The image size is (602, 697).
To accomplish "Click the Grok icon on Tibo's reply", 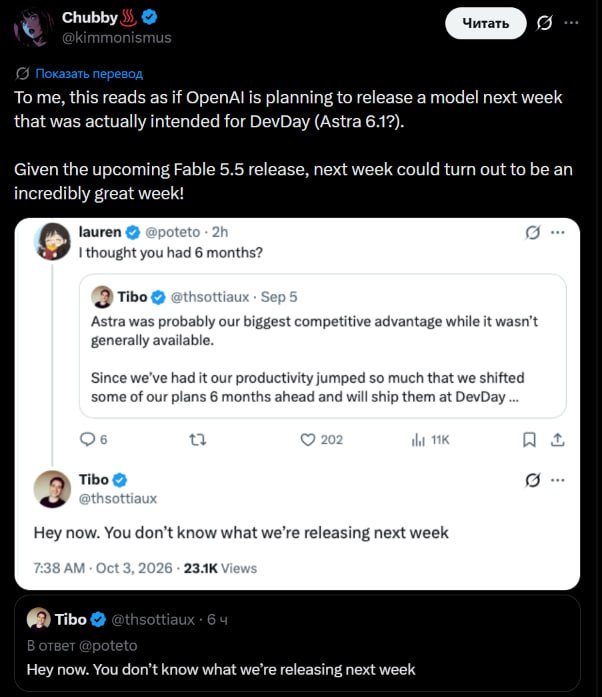I will coord(533,480).
